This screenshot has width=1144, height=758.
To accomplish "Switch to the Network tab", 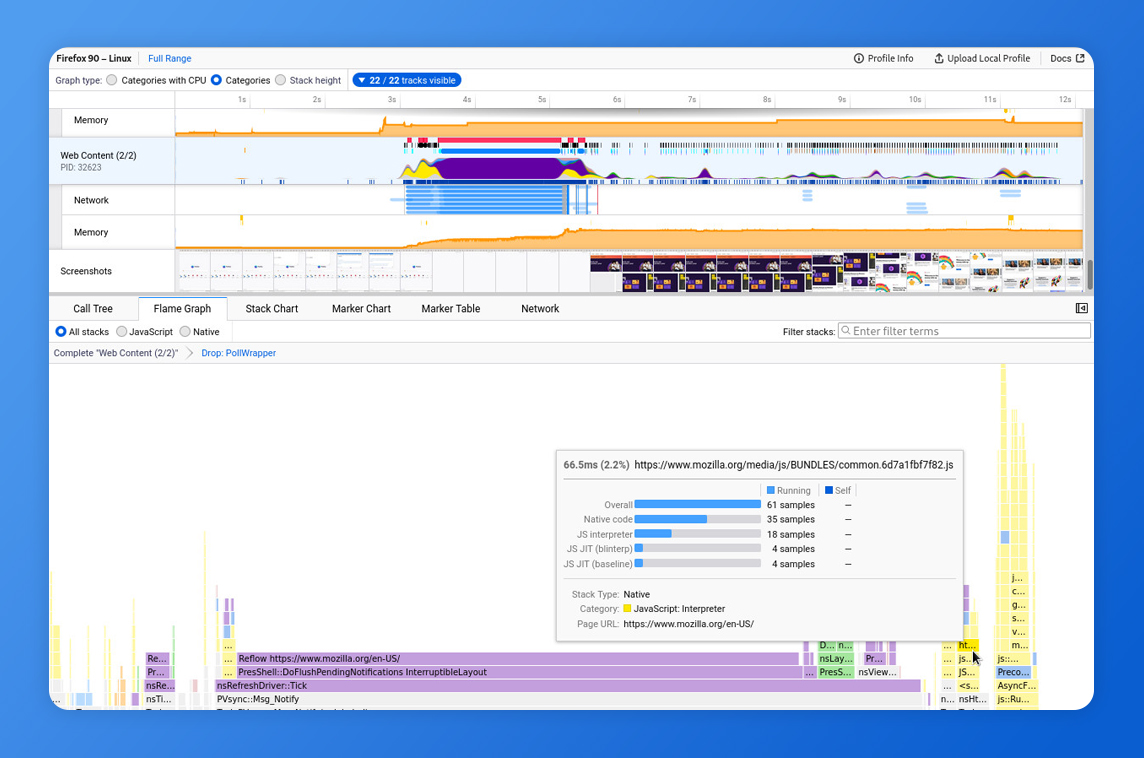I will coord(540,309).
